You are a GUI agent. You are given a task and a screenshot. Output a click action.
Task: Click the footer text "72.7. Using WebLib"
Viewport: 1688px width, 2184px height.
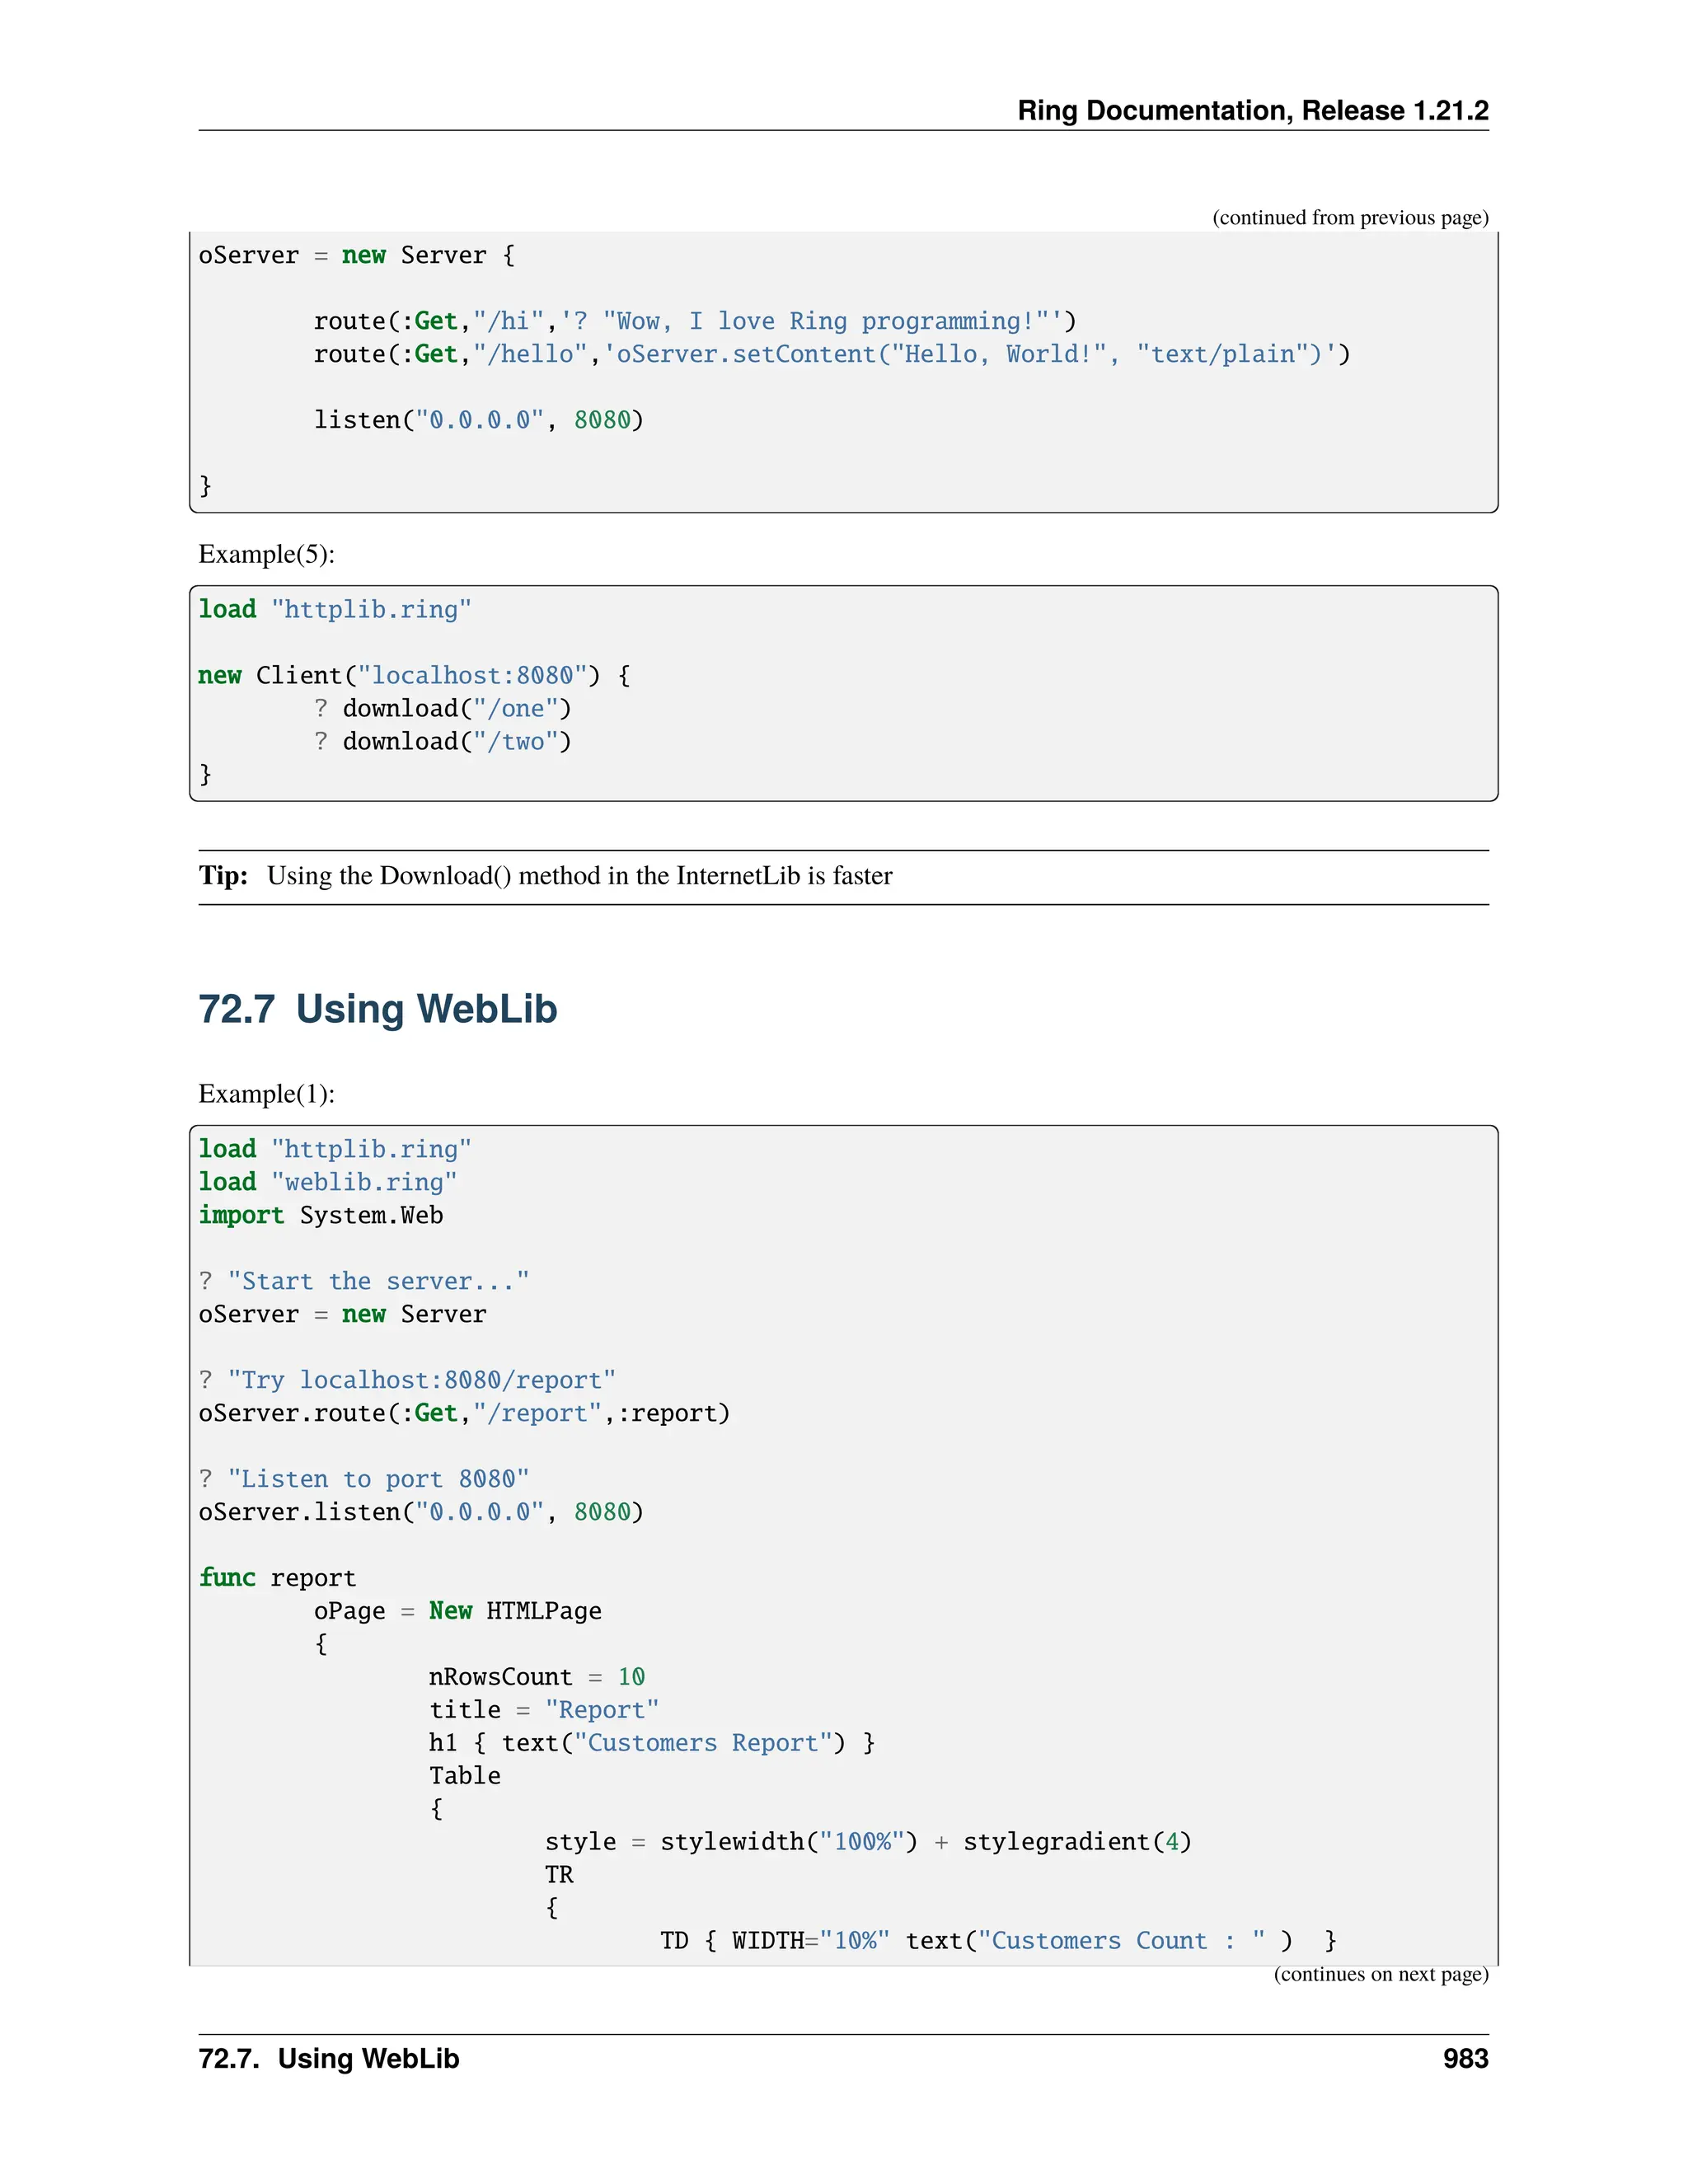(x=329, y=2058)
